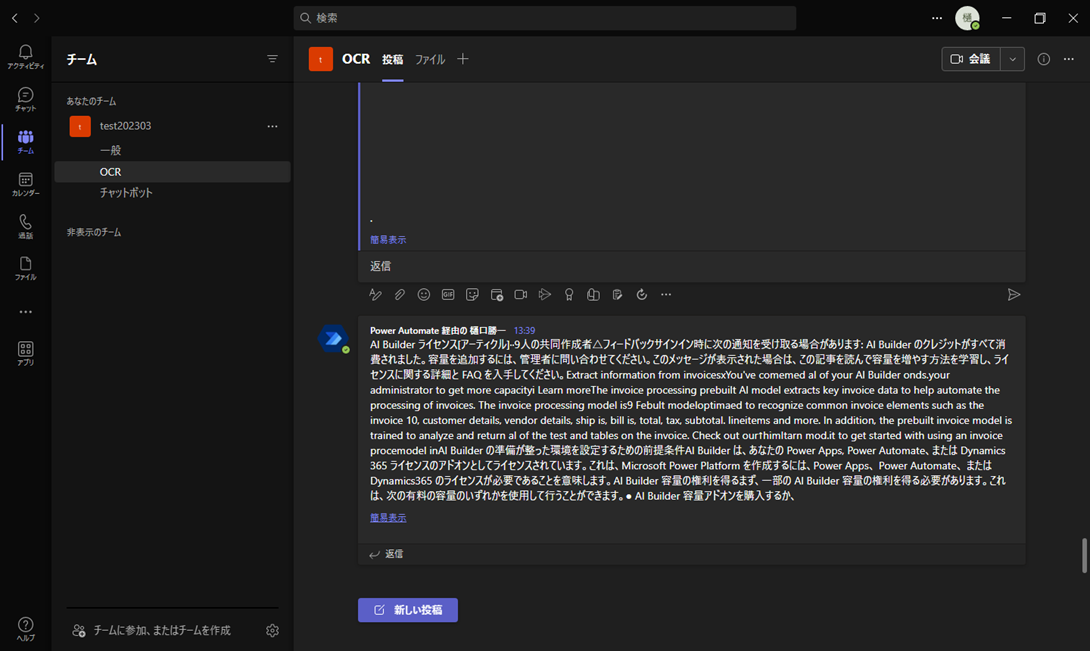
Task: Click the video camera icon in reply toolbar
Action: tap(521, 295)
